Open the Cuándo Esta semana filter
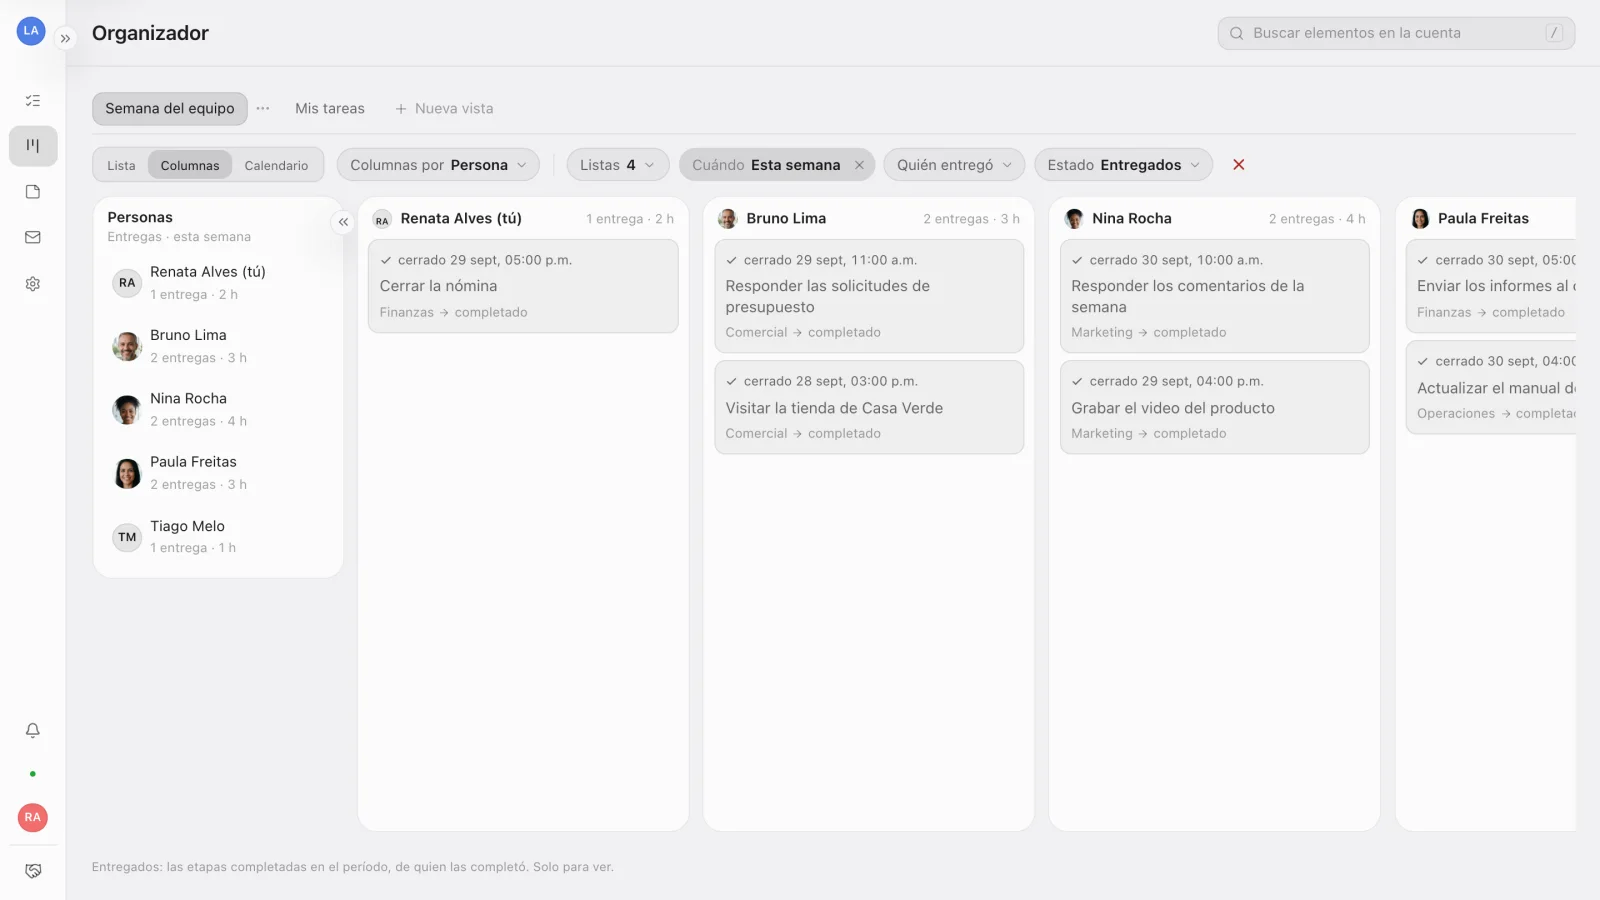1600x900 pixels. pos(766,165)
